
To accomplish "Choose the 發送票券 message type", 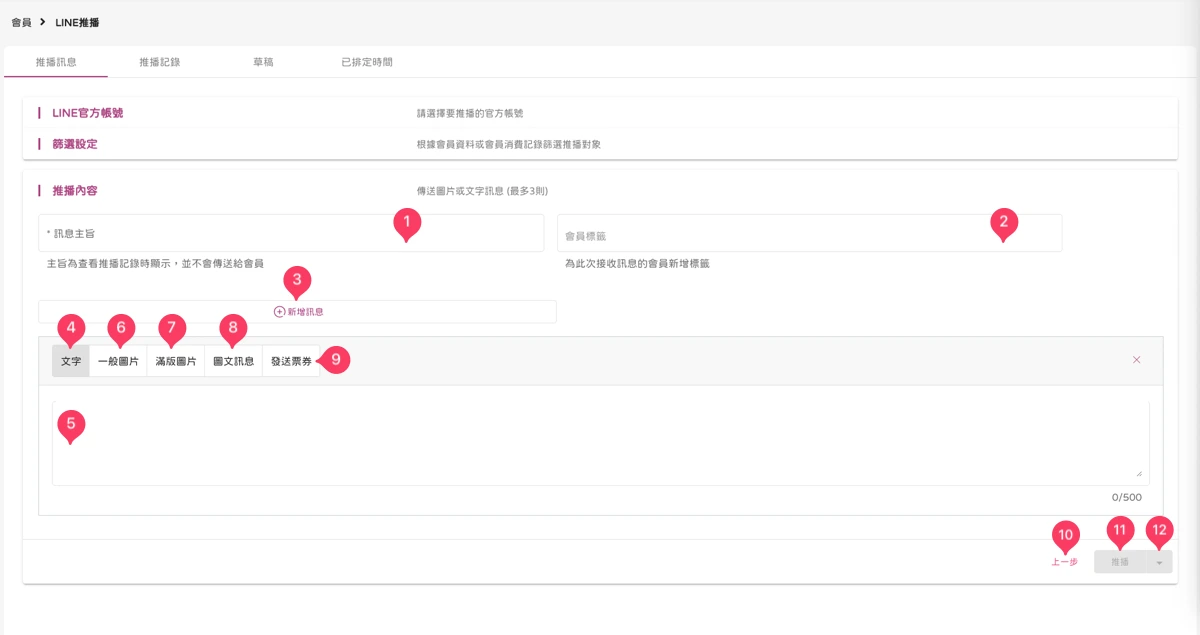I will [x=291, y=361].
